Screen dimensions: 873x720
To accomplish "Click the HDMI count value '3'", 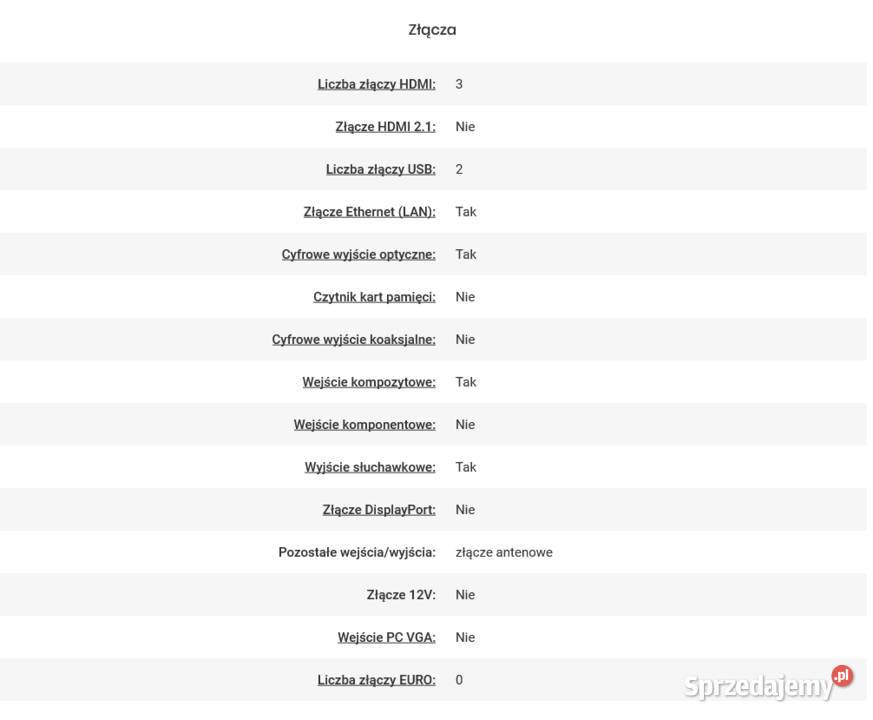I will (459, 84).
